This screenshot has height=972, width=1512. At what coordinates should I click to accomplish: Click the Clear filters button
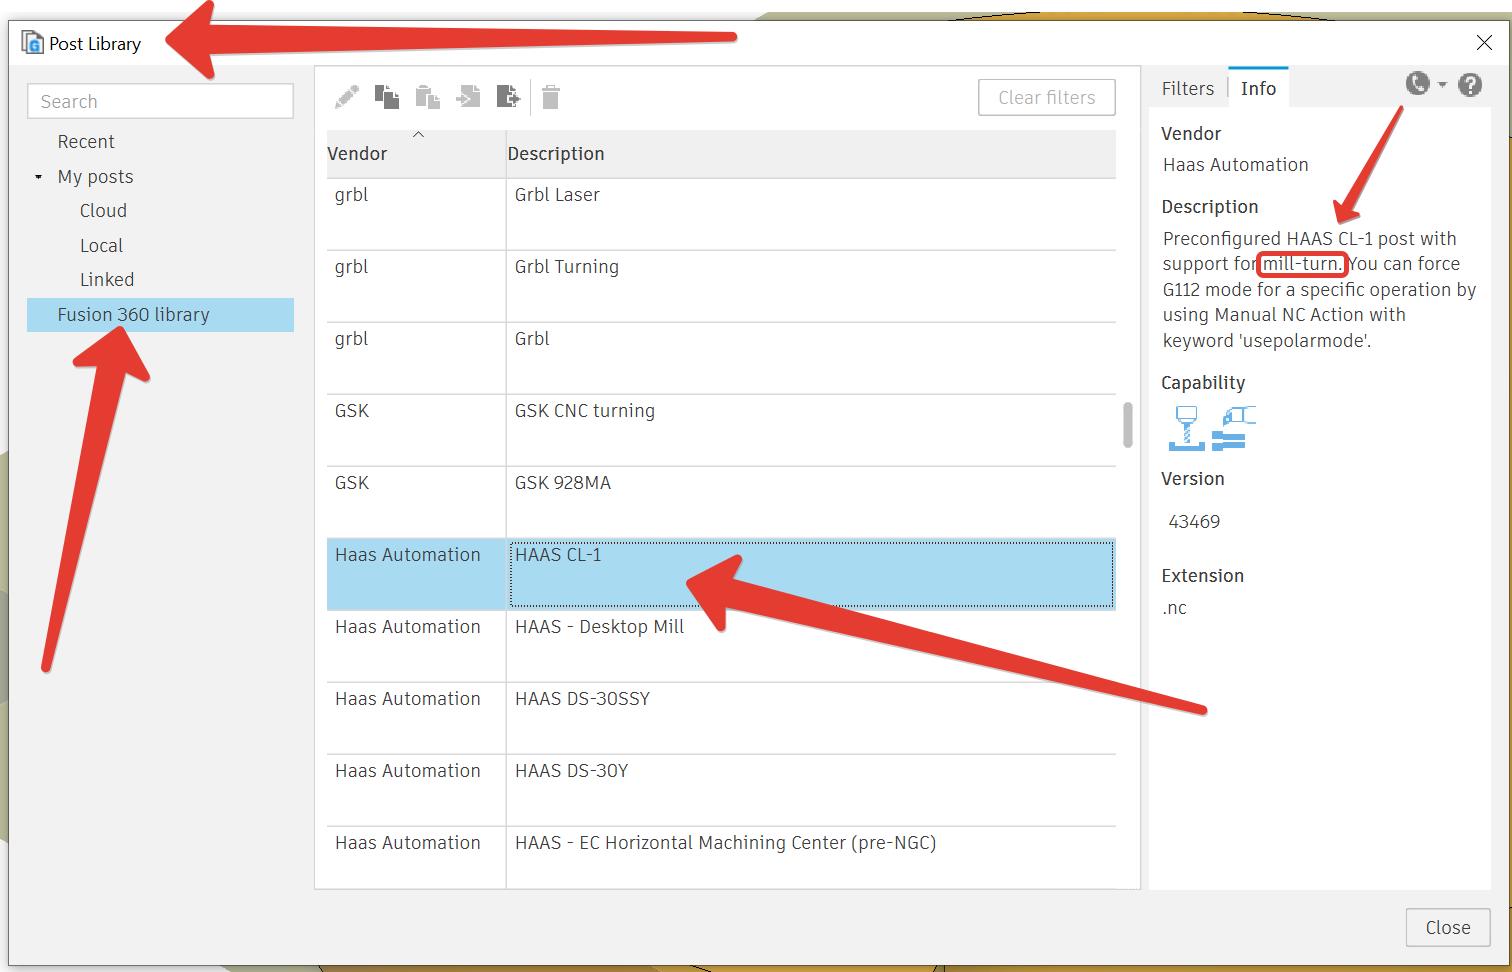1047,97
